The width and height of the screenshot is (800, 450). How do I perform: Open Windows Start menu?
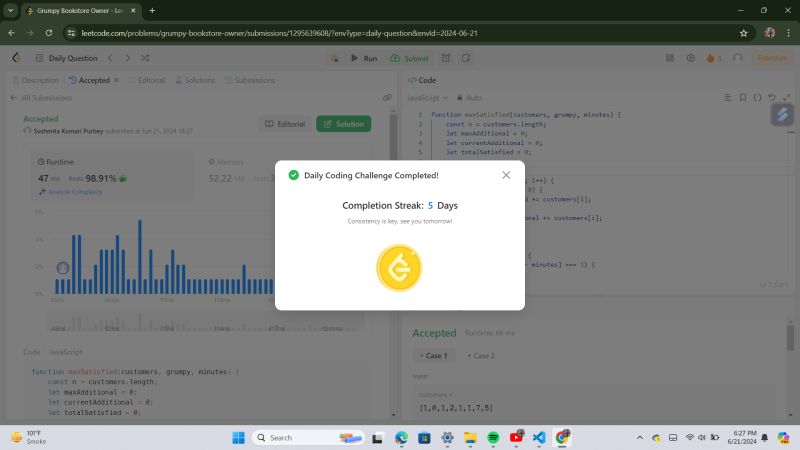238,438
